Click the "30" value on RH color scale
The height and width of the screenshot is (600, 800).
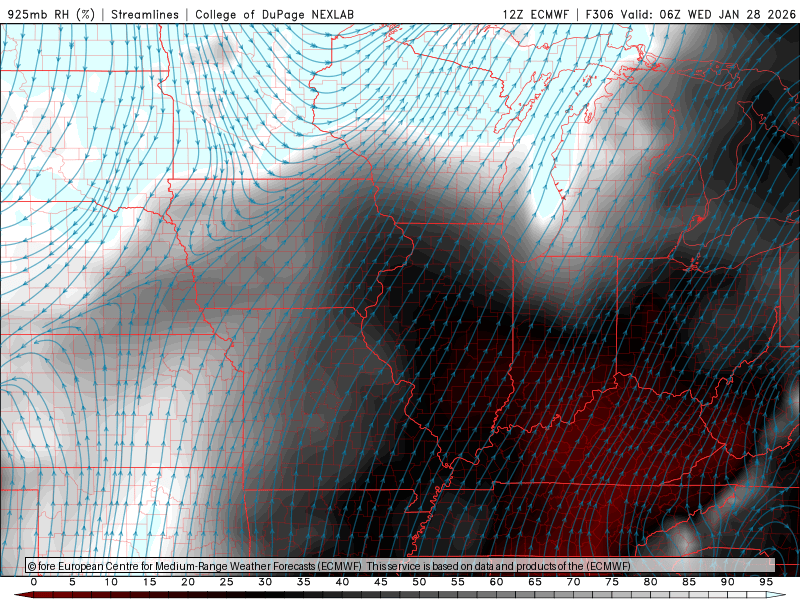pos(265,582)
